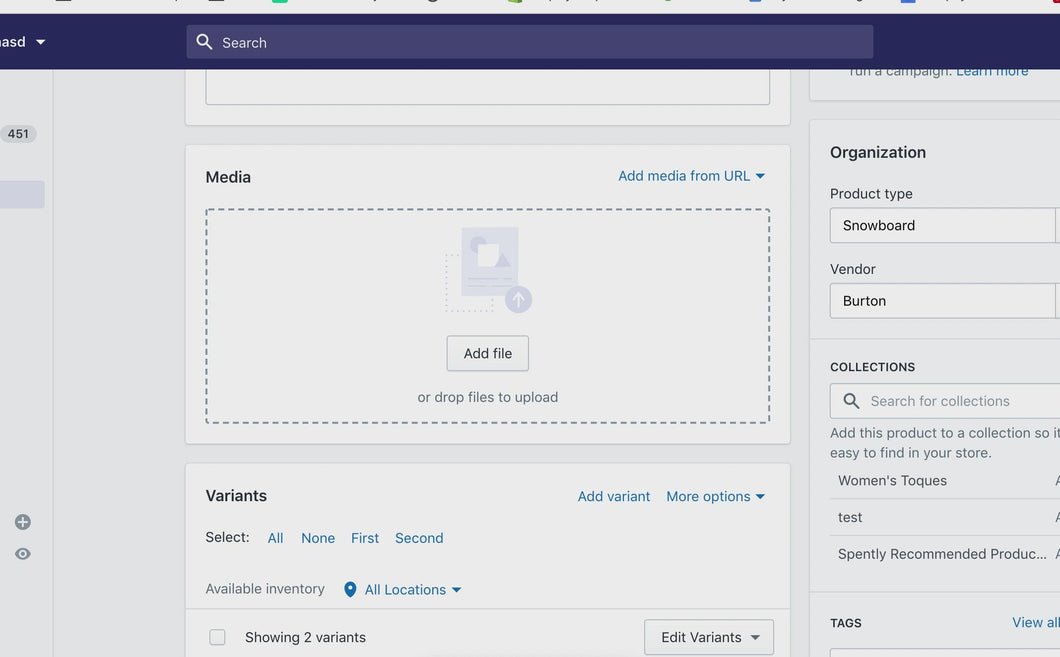
Task: Select None variants link
Action: (x=318, y=538)
